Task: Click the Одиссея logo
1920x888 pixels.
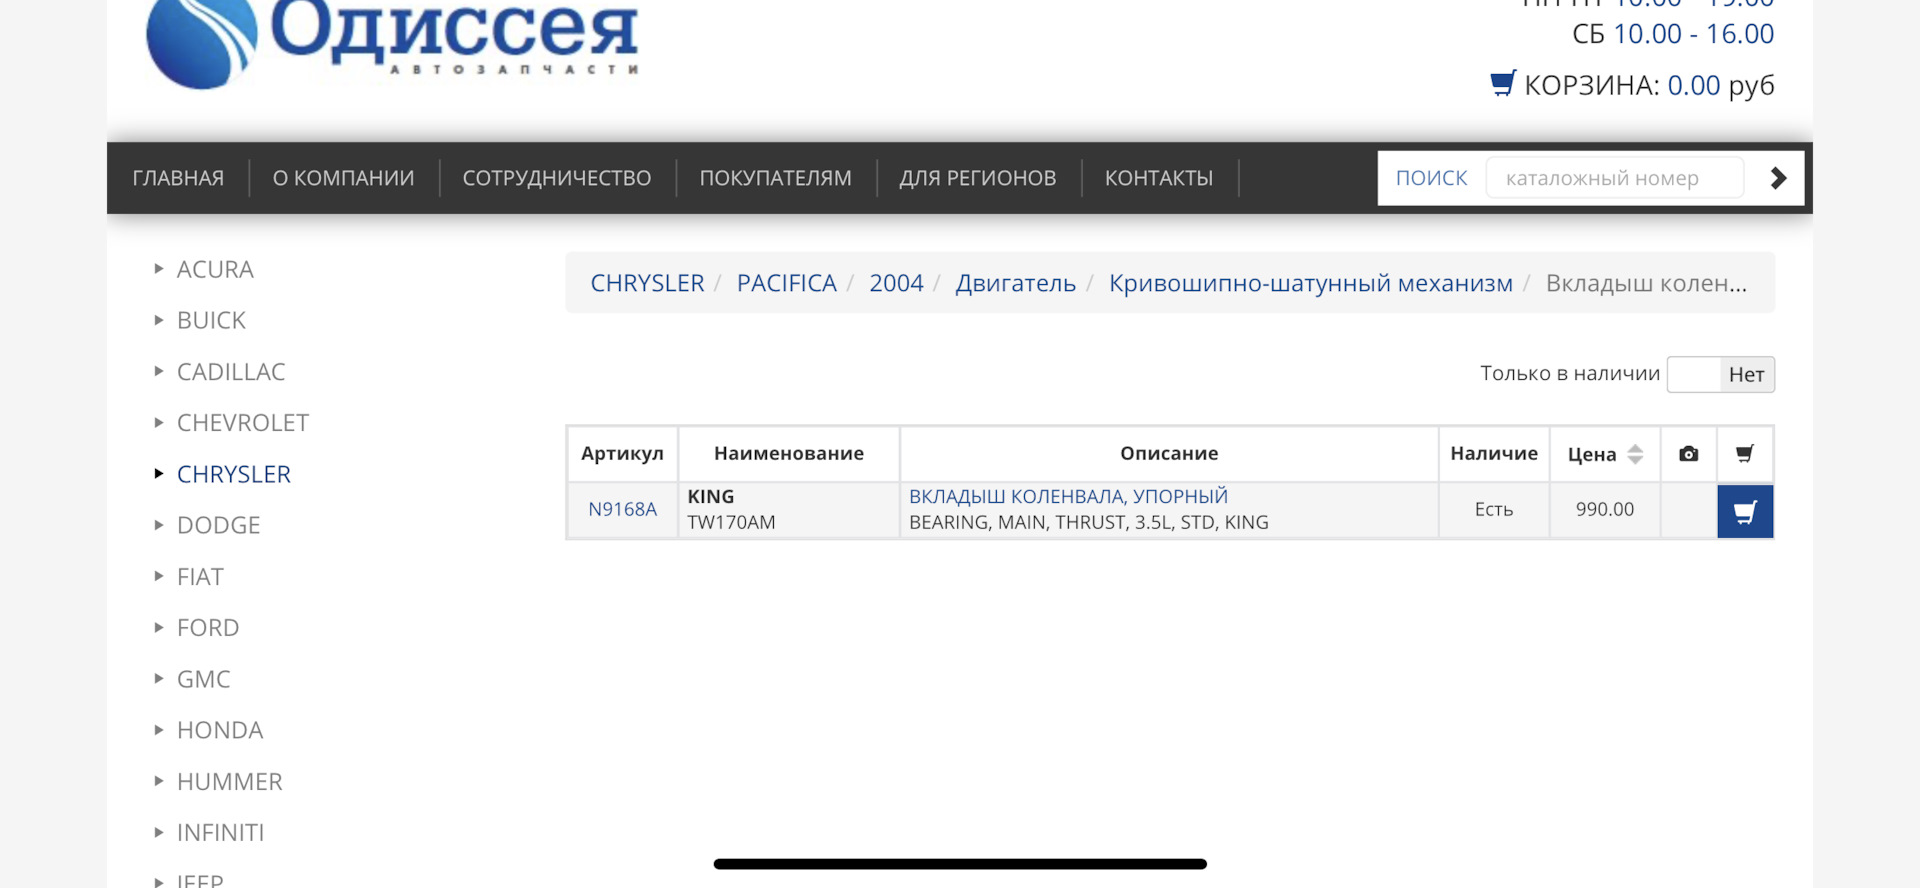Action: point(392,42)
